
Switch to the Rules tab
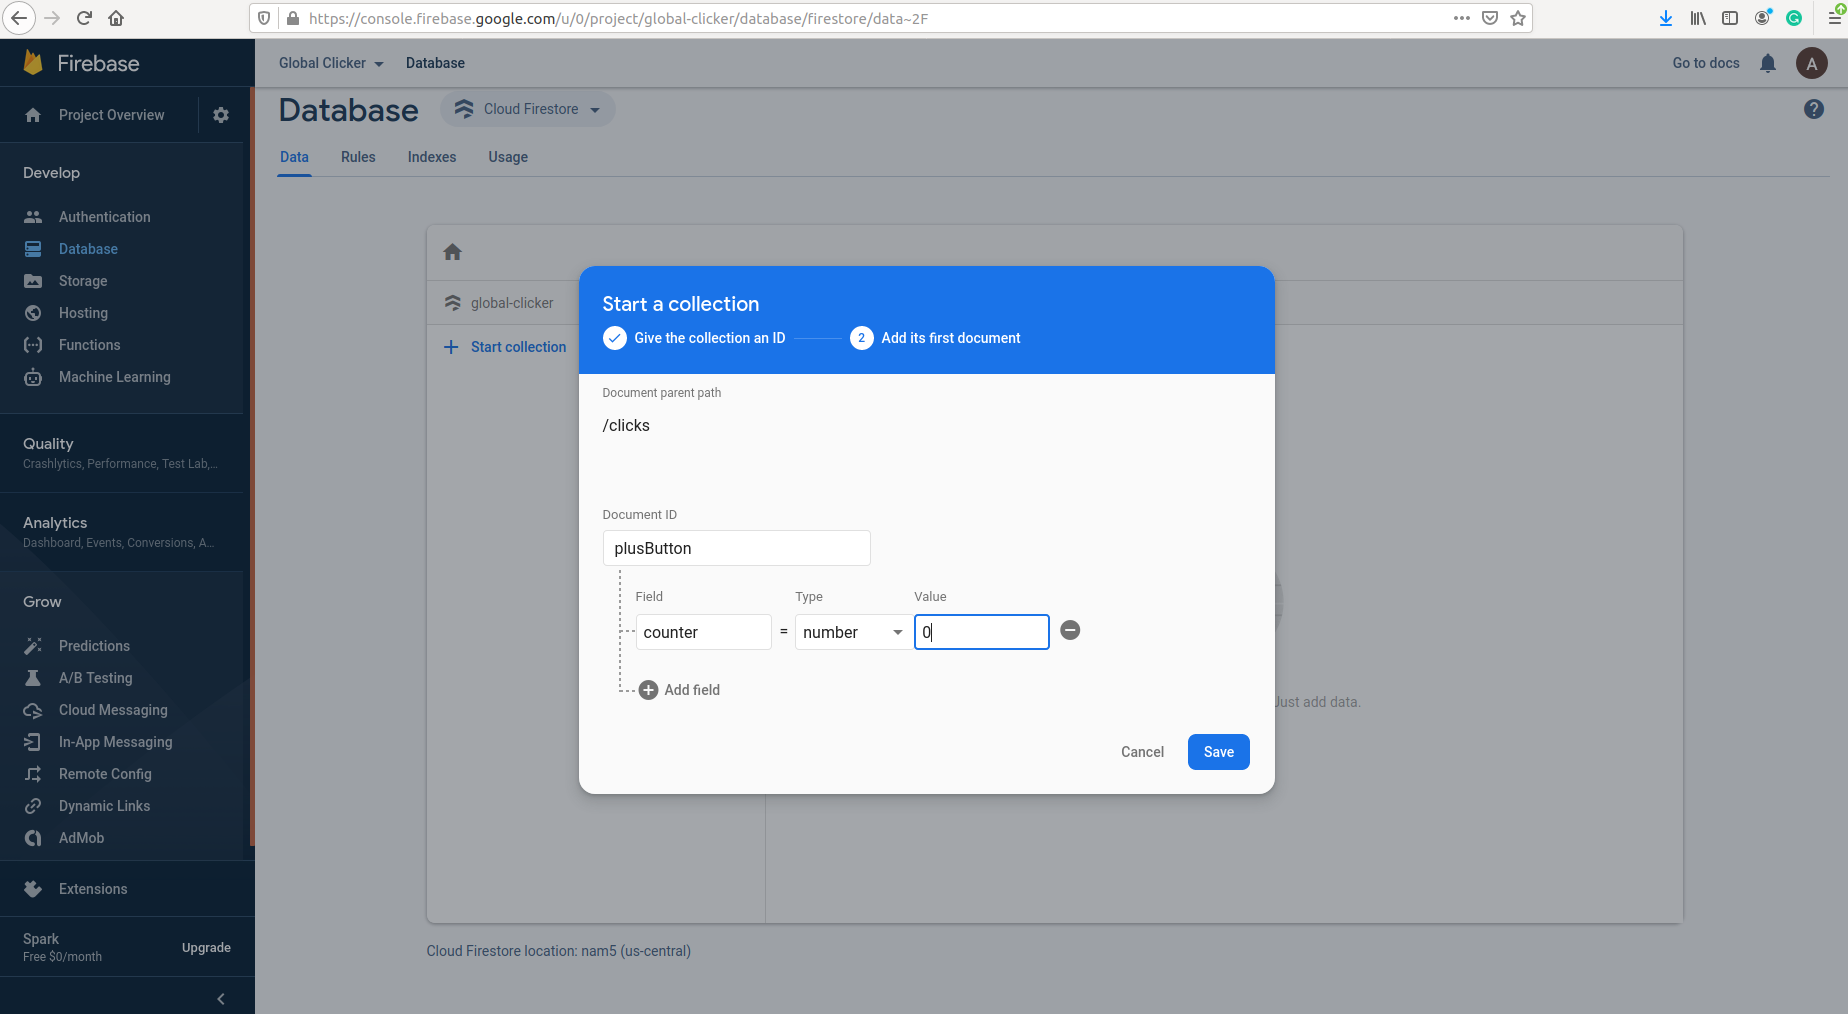(x=358, y=157)
